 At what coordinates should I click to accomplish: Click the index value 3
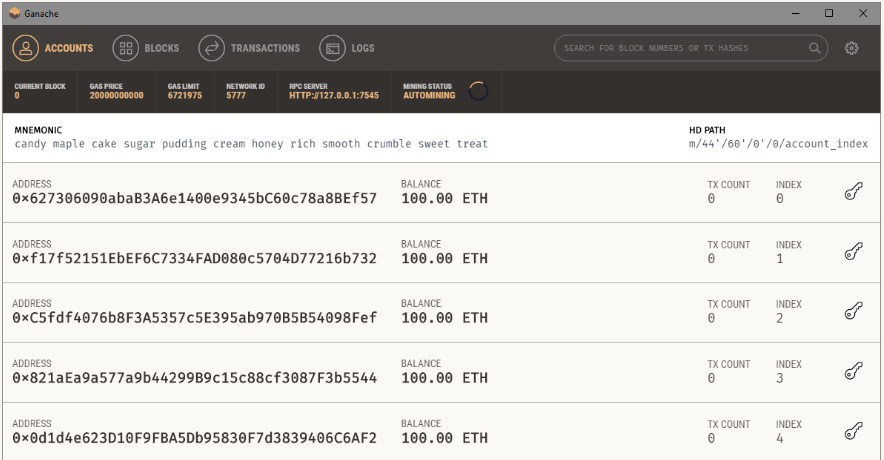779,378
